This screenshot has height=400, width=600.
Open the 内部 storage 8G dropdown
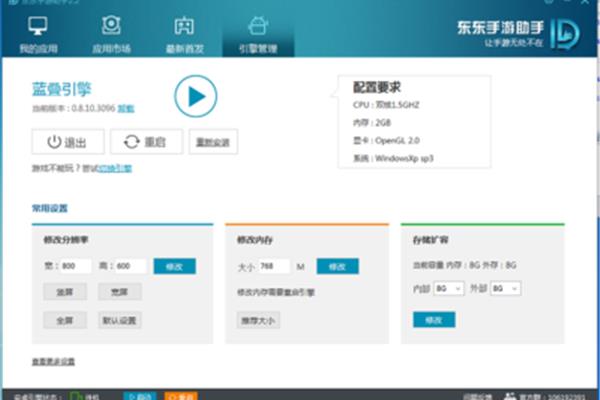pos(449,289)
